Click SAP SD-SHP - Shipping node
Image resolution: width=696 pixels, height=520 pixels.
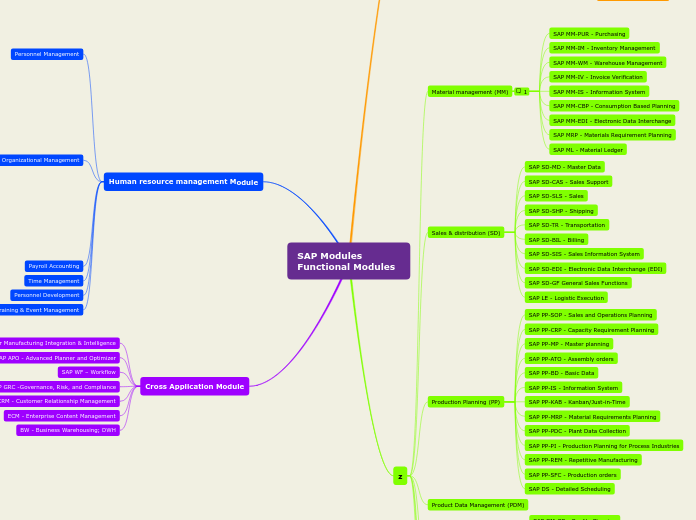coord(561,211)
